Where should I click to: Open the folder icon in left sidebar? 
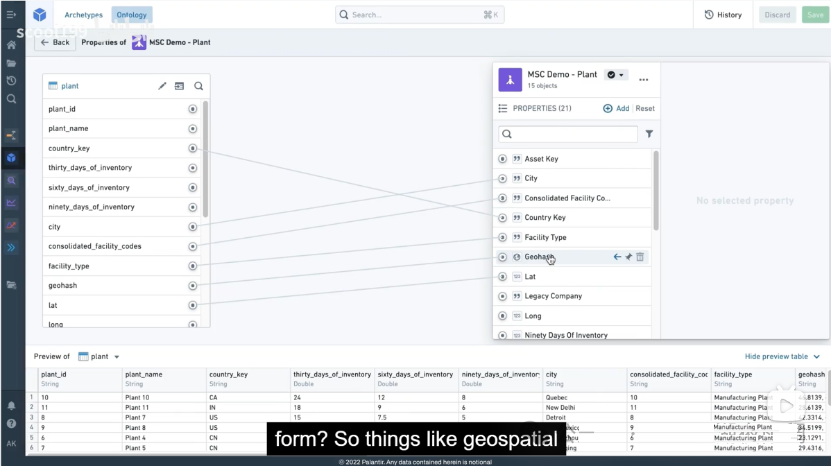pos(11,63)
